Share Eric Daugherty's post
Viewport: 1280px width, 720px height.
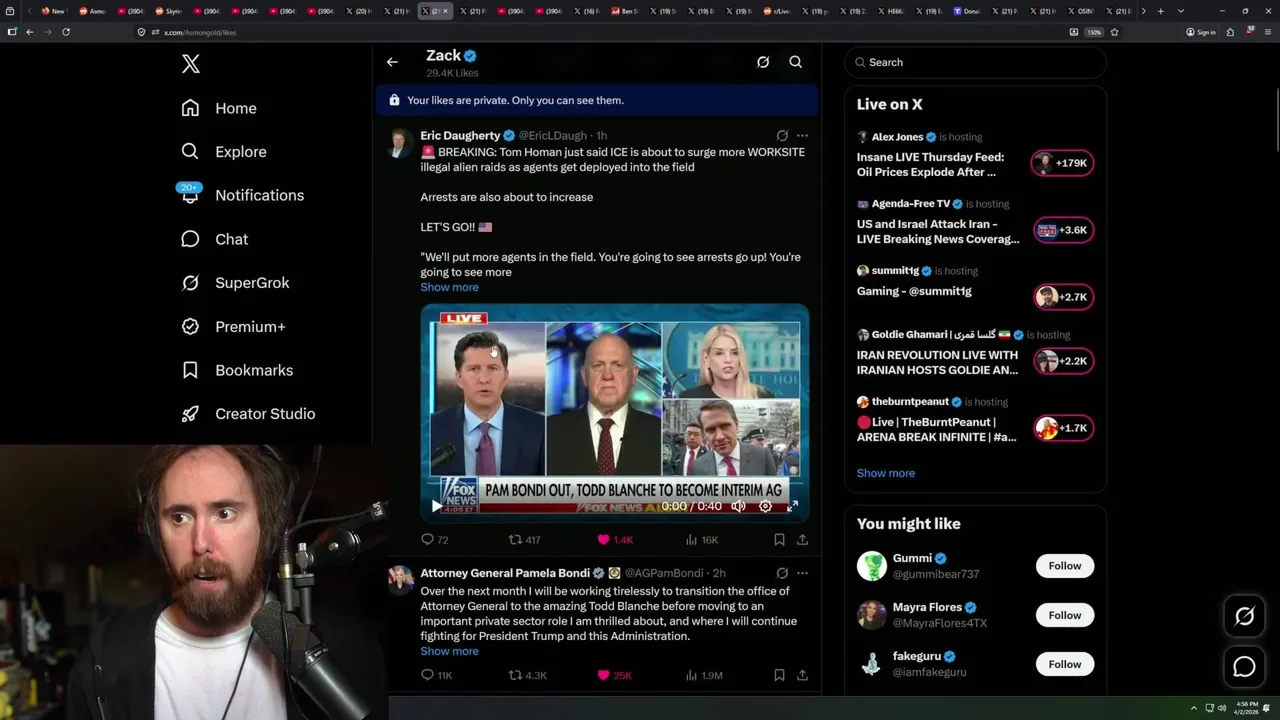pos(802,540)
